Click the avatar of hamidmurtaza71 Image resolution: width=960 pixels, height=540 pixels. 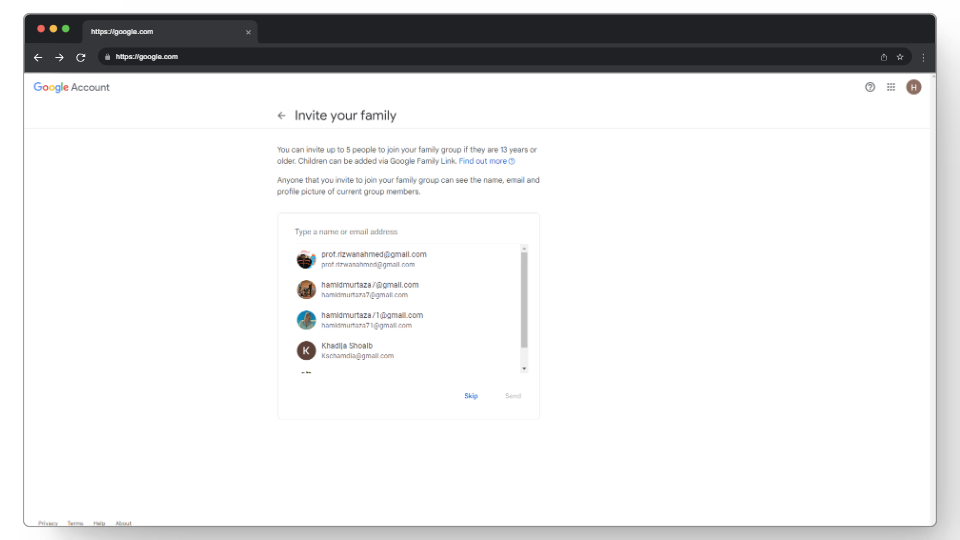pos(306,320)
